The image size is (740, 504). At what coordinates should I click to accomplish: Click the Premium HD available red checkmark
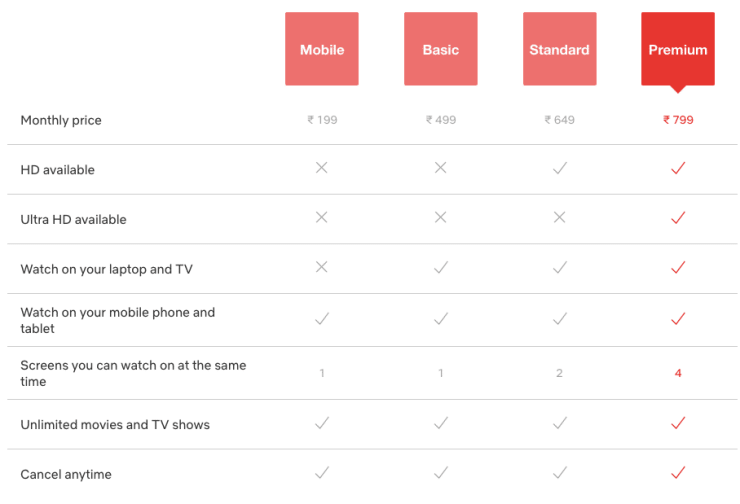pos(678,169)
